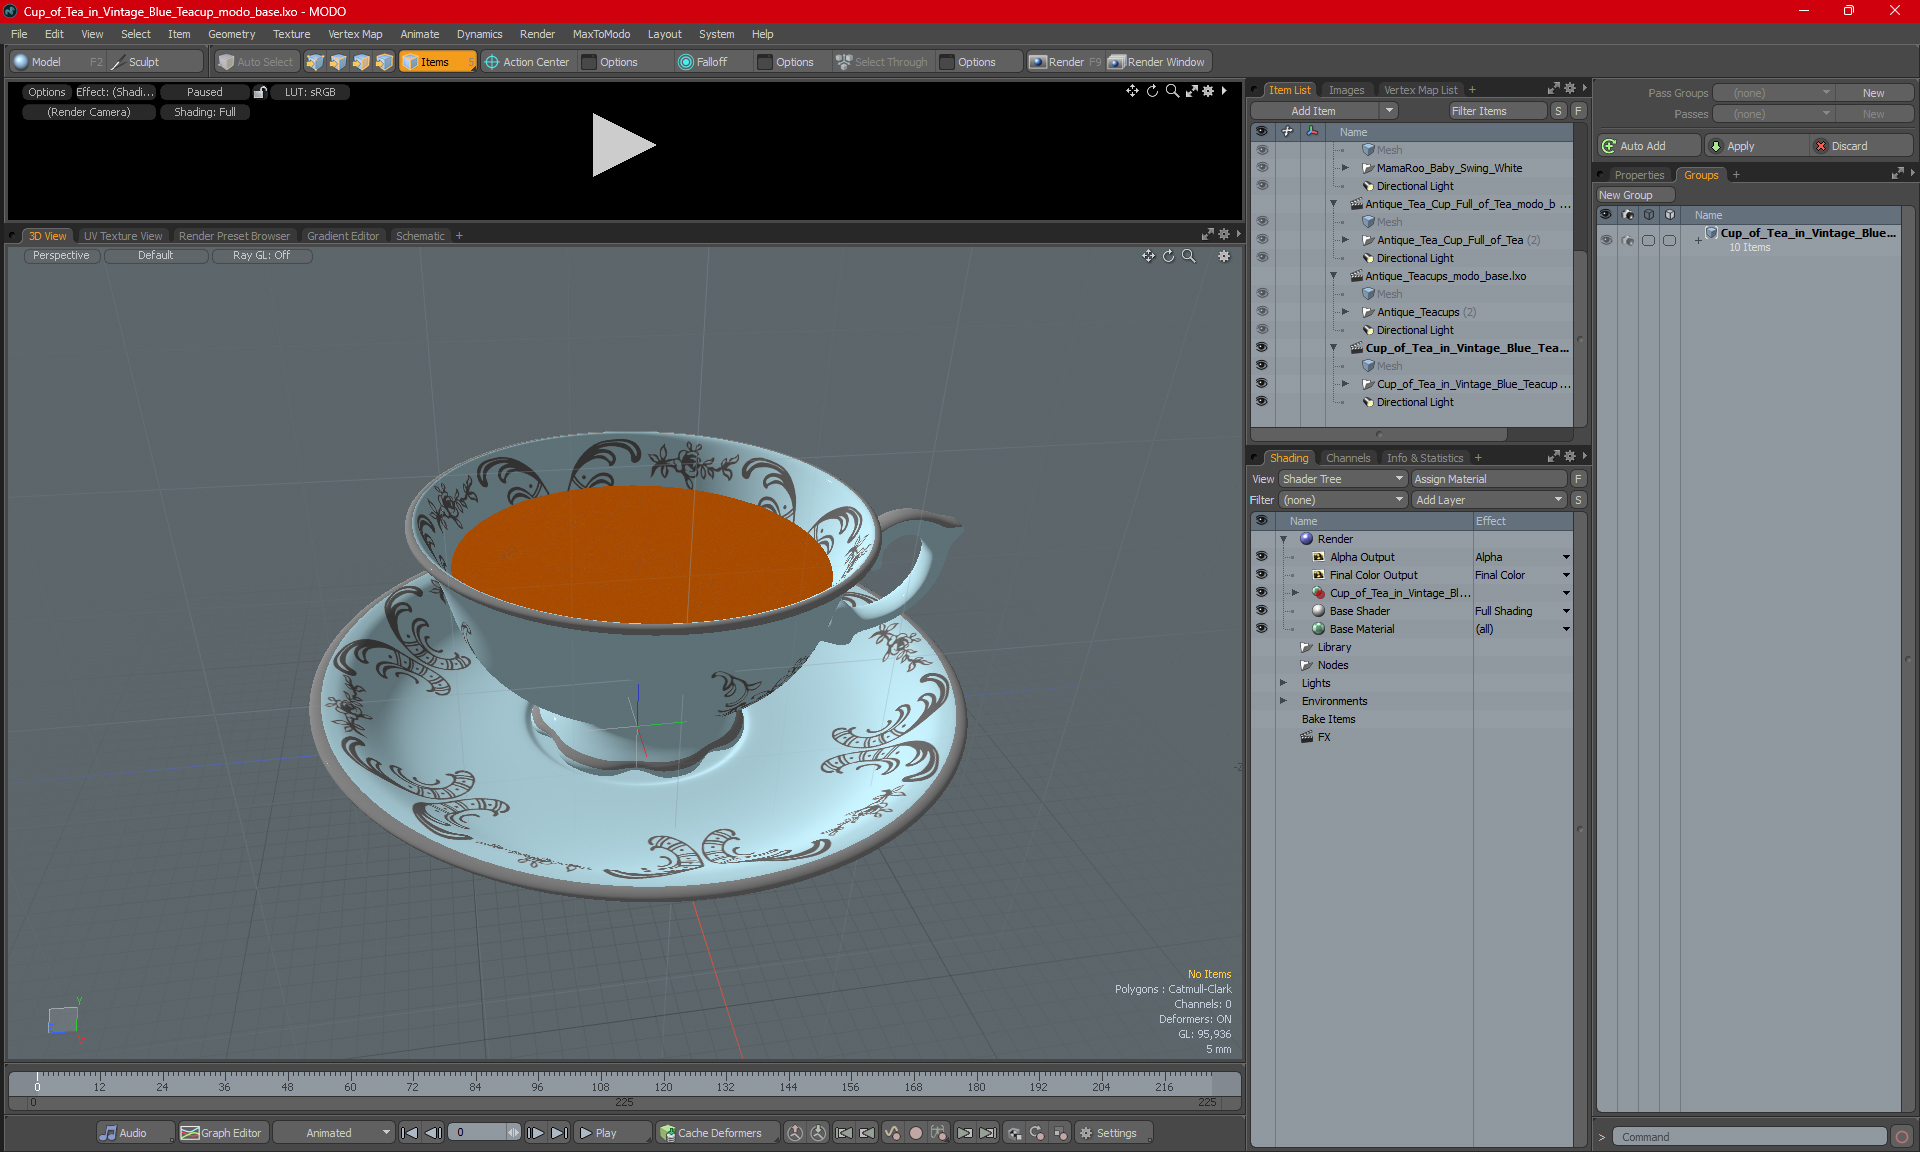The image size is (1920, 1152).
Task: Open Audio settings
Action: (134, 1133)
